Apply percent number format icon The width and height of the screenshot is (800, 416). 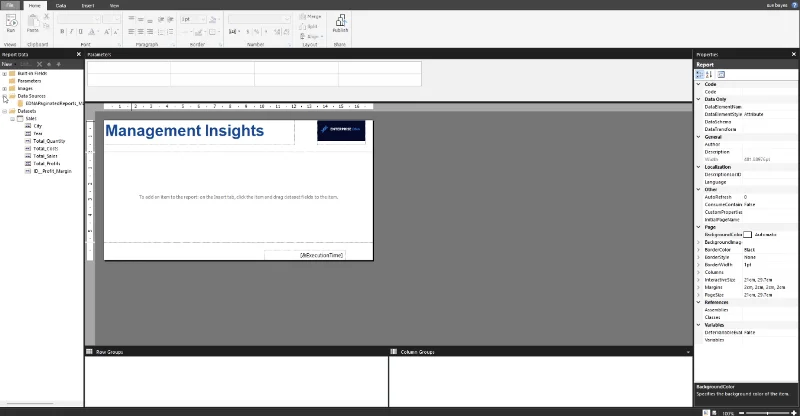pyautogui.click(x=257, y=32)
